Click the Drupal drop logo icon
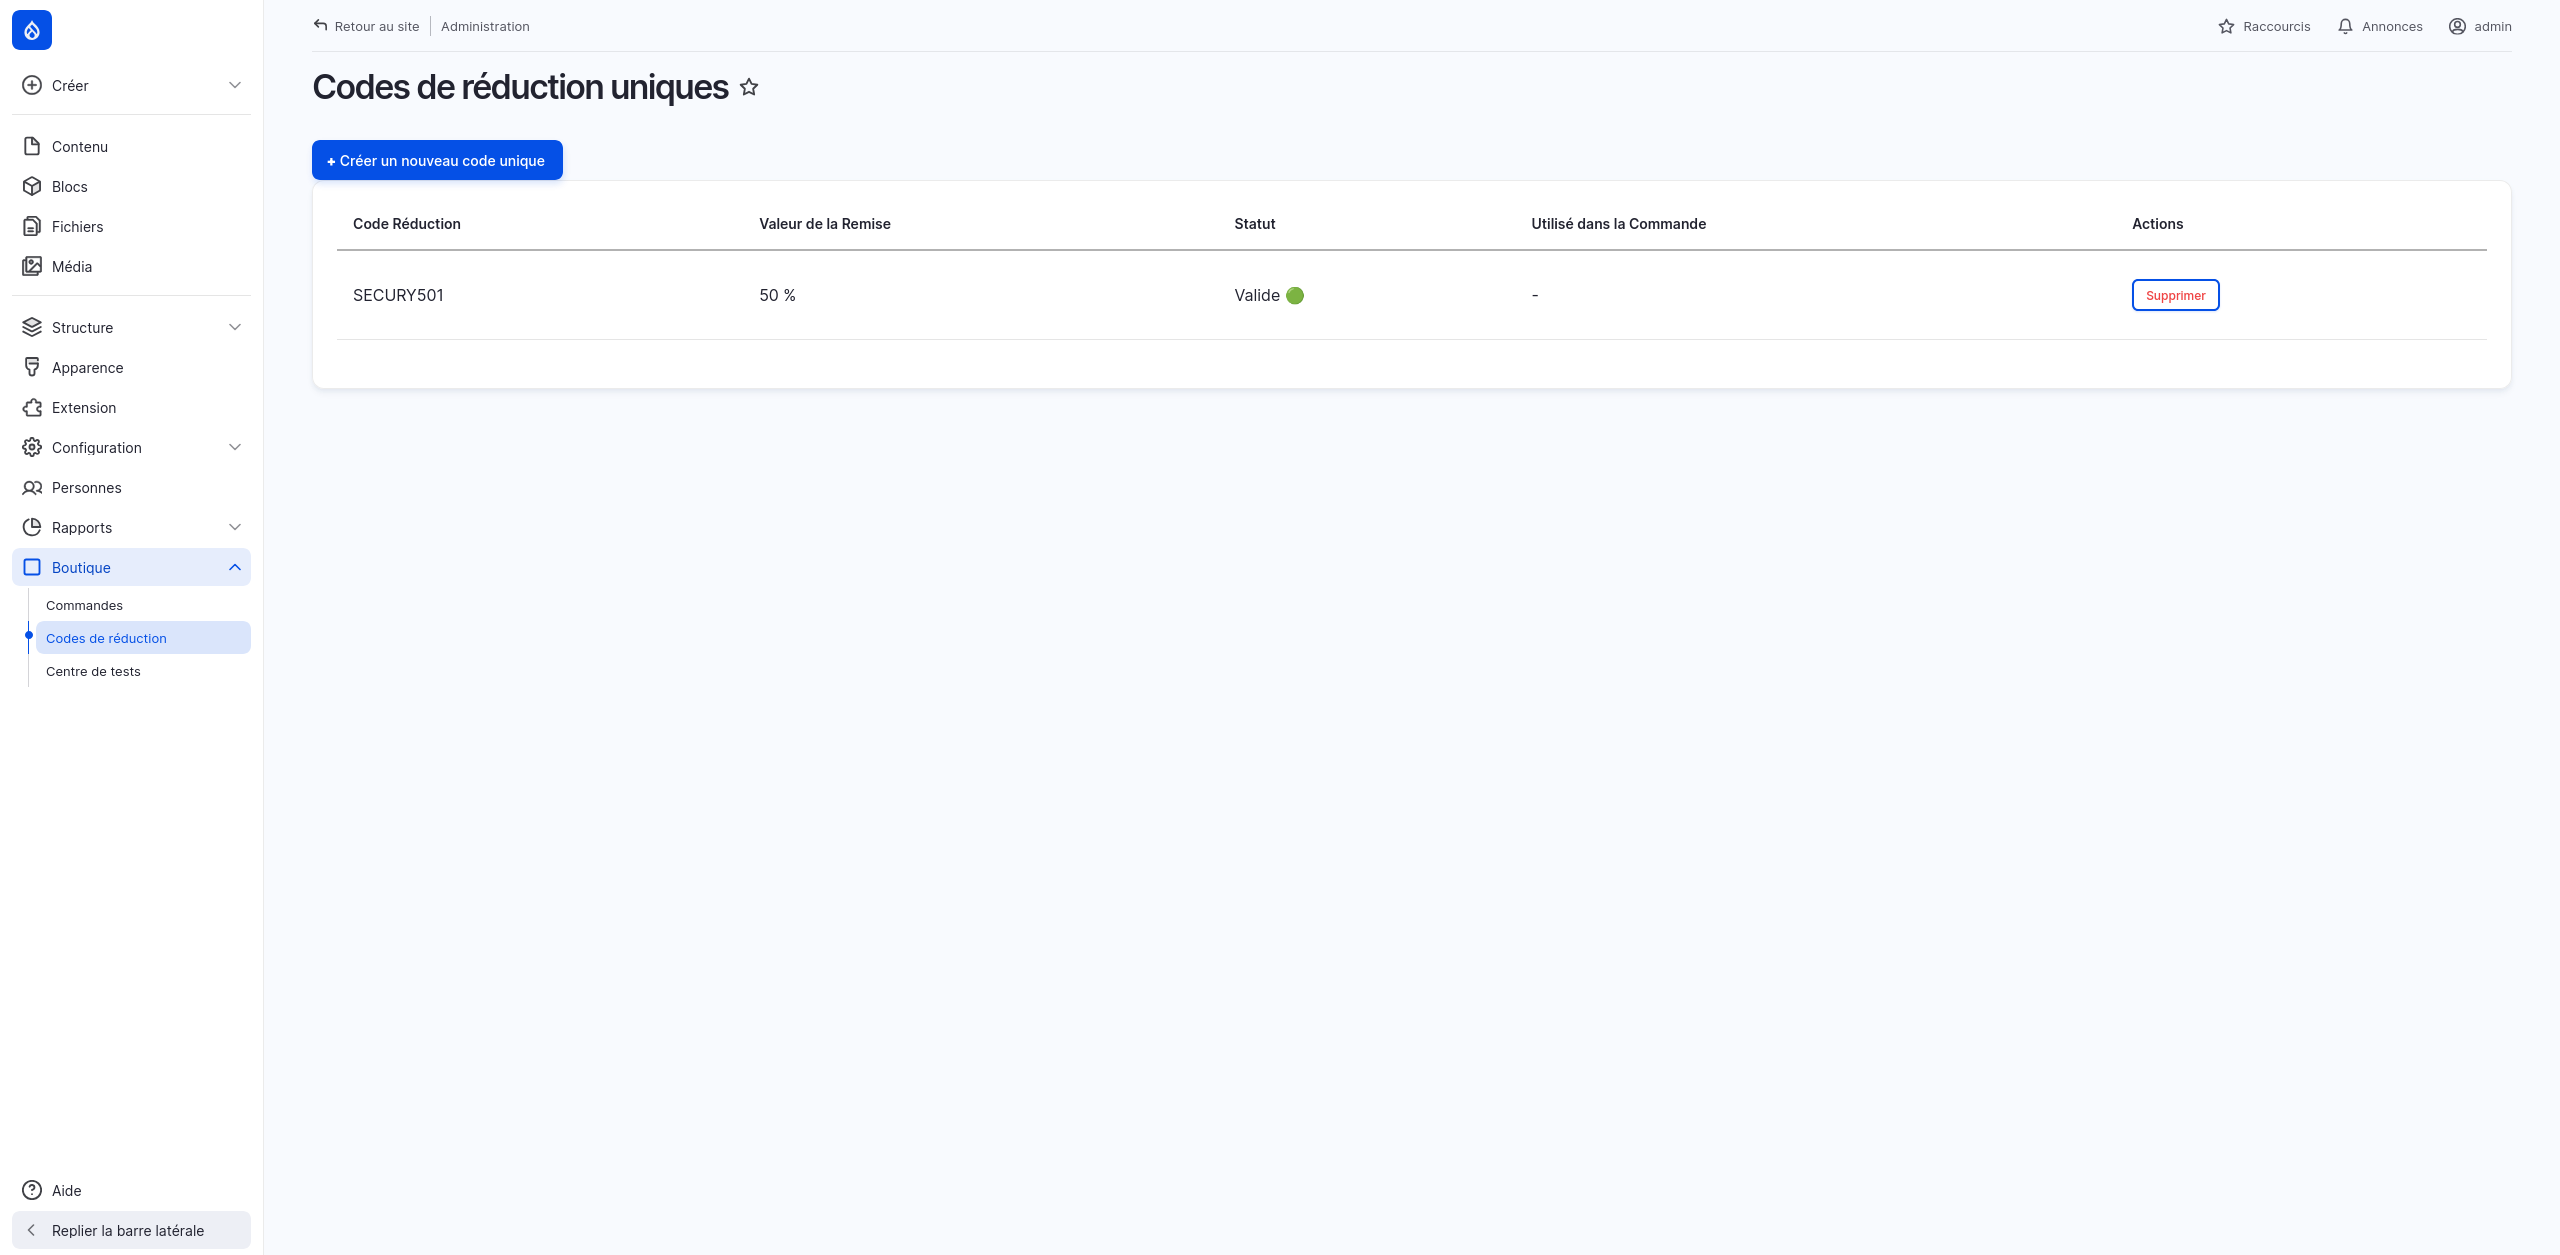The image size is (2560, 1255). tap(32, 30)
